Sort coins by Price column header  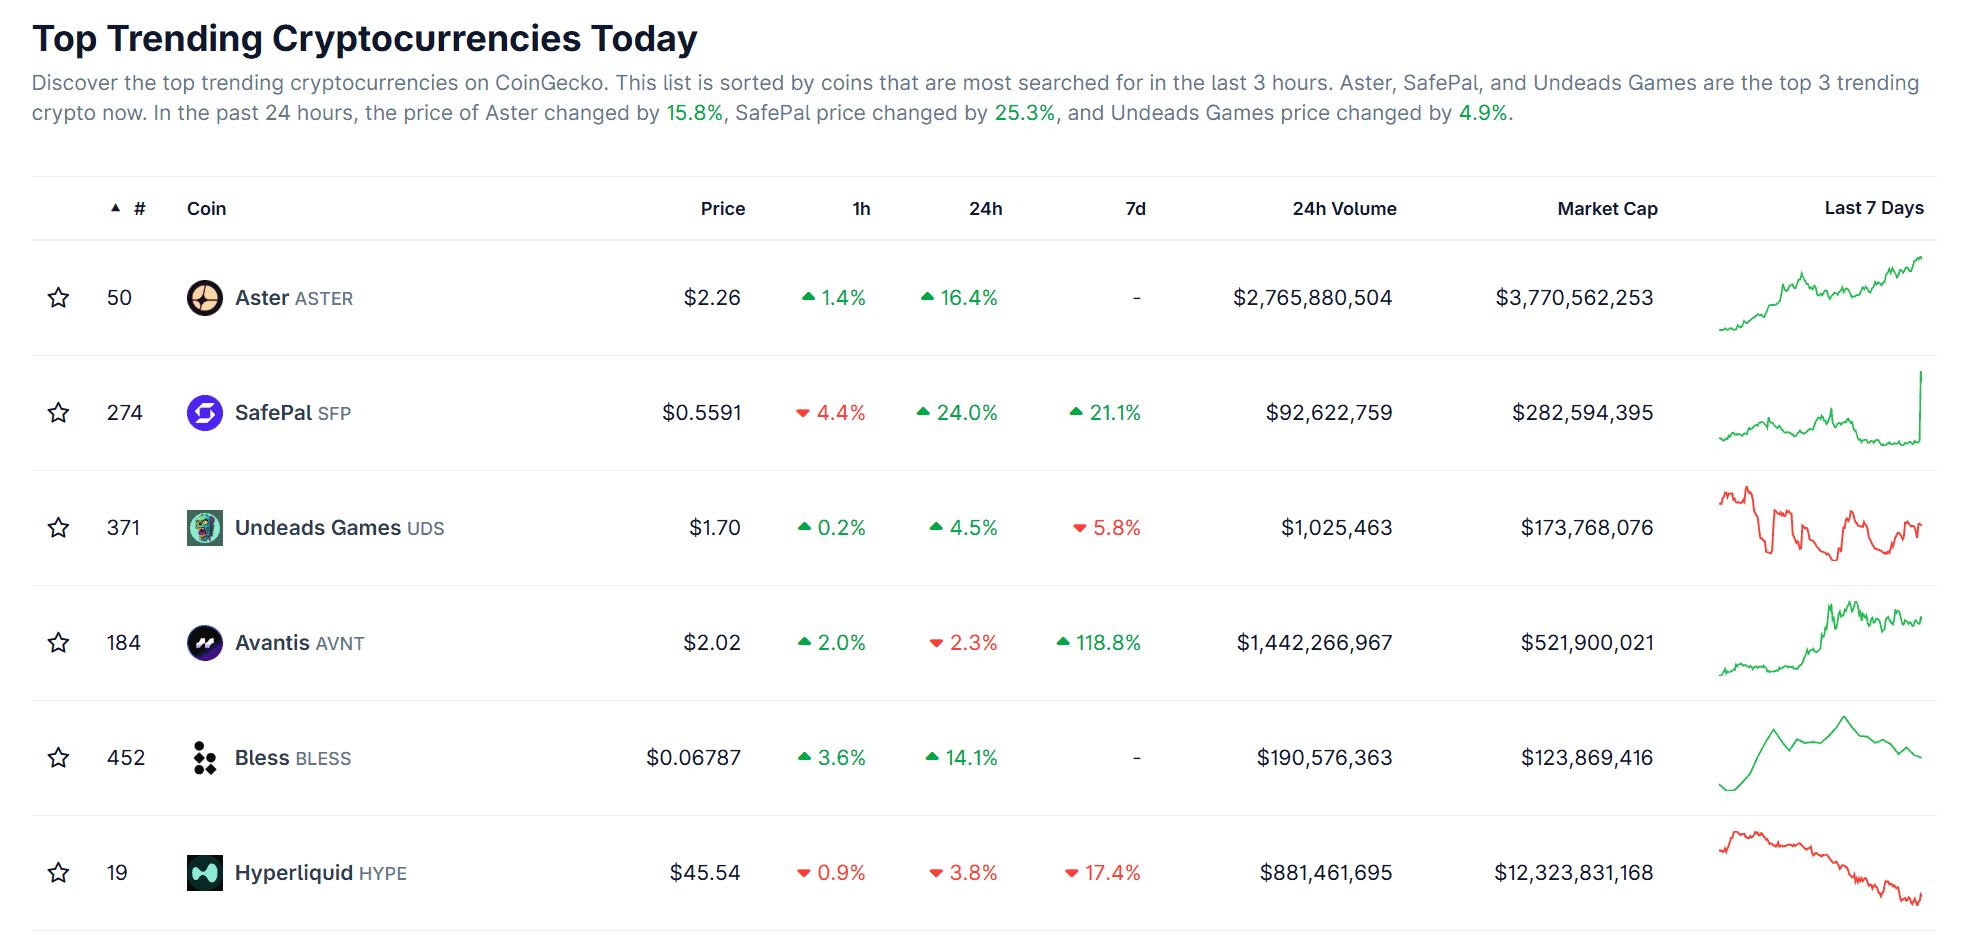[722, 209]
